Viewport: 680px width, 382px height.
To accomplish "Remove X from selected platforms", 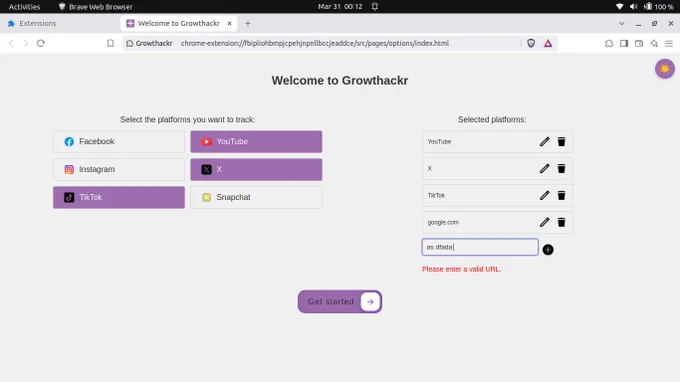I will [x=561, y=169].
